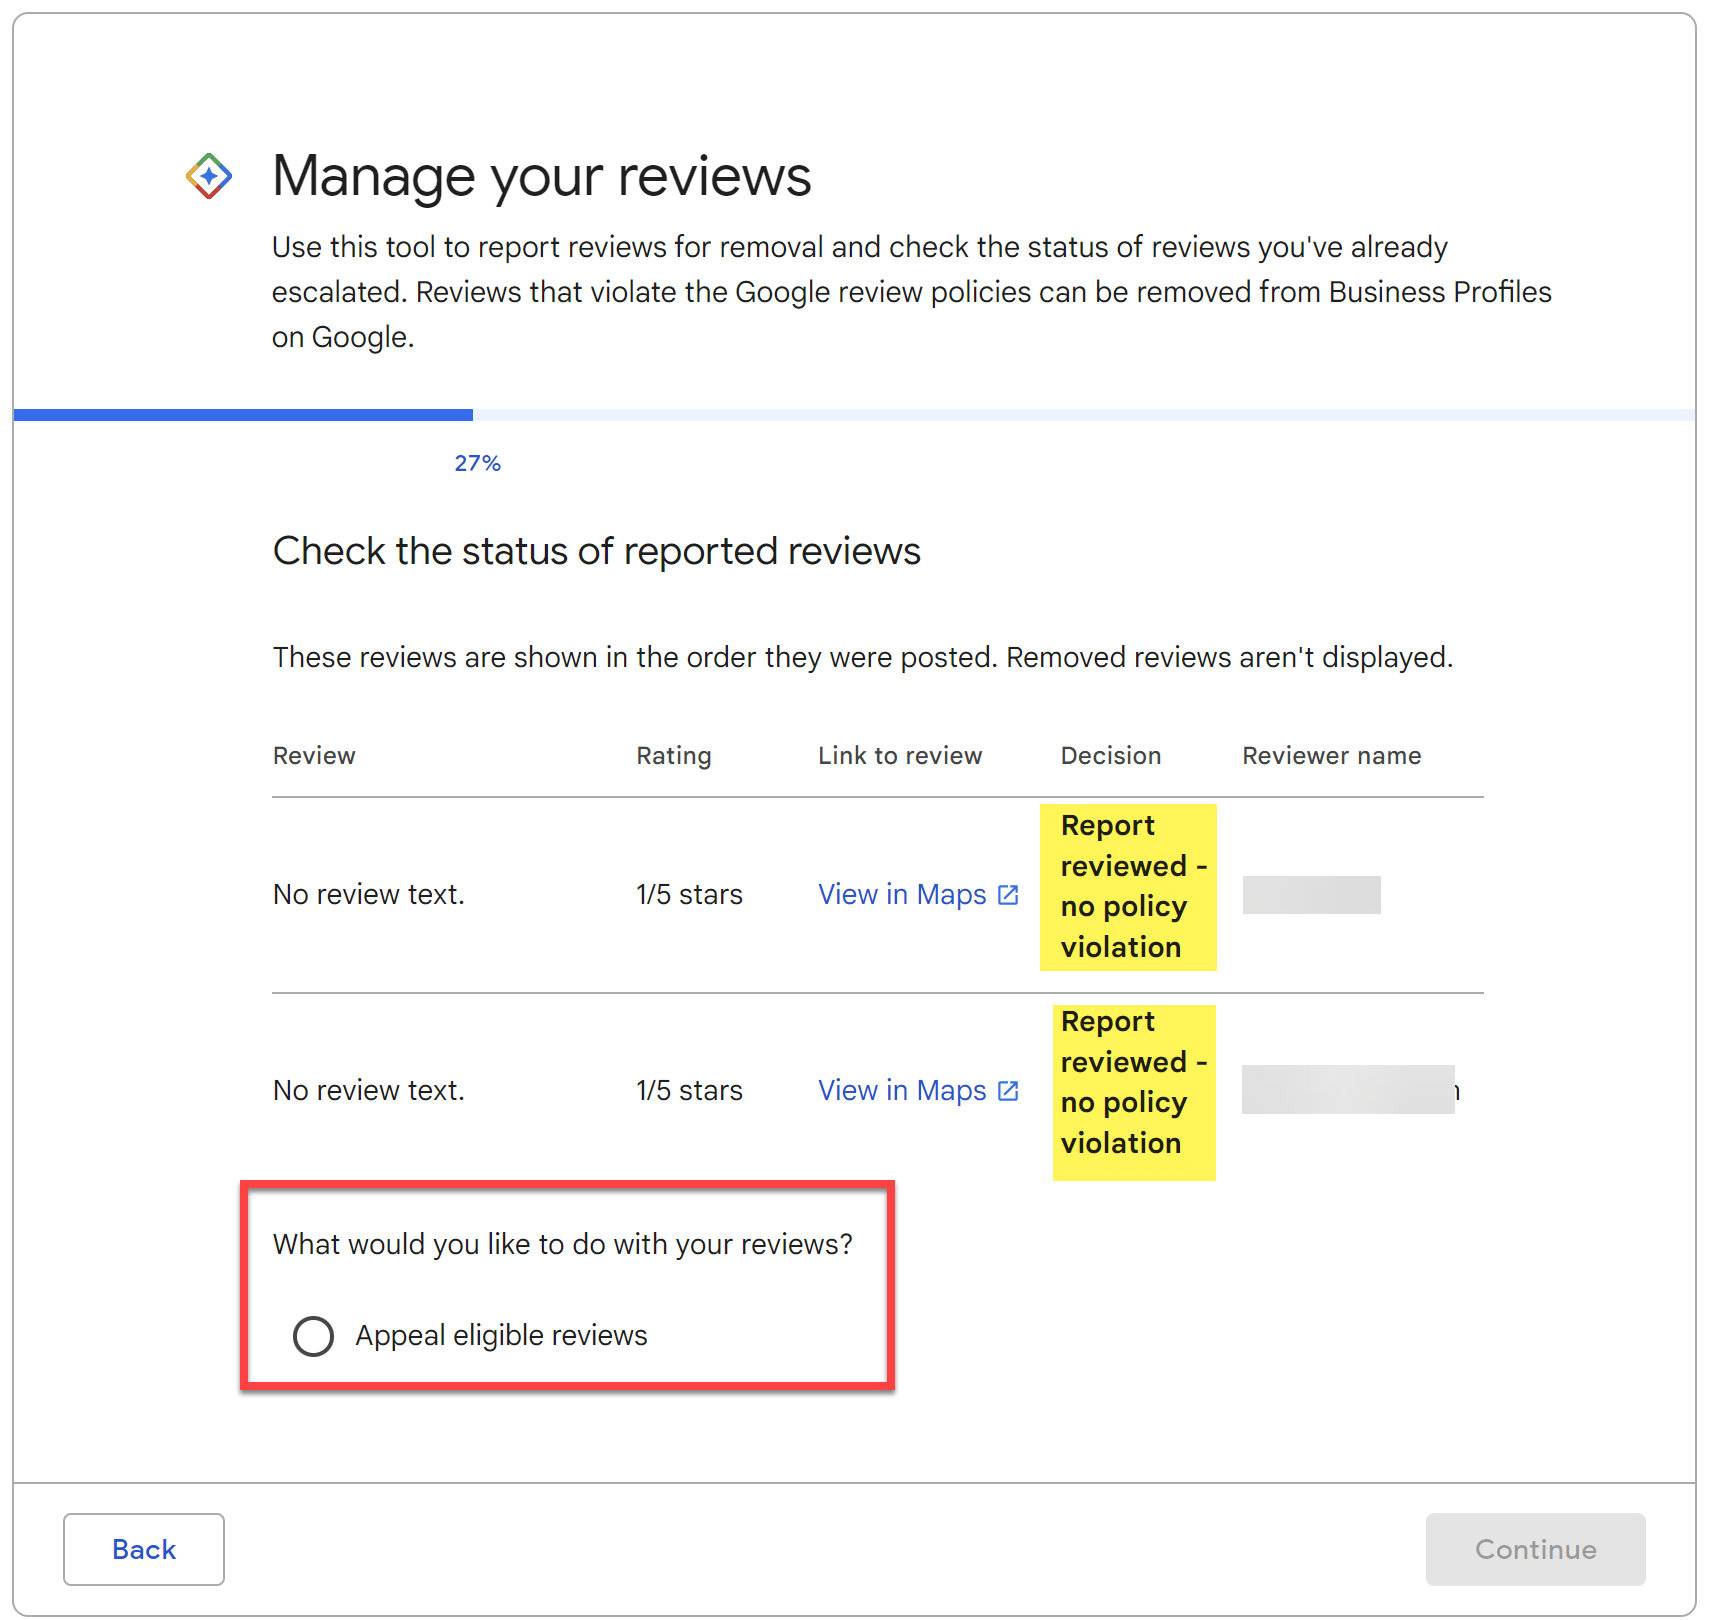The height and width of the screenshot is (1620, 1721).
Task: Click the 1/5 stars rating of second review
Action: pyautogui.click(x=689, y=1090)
